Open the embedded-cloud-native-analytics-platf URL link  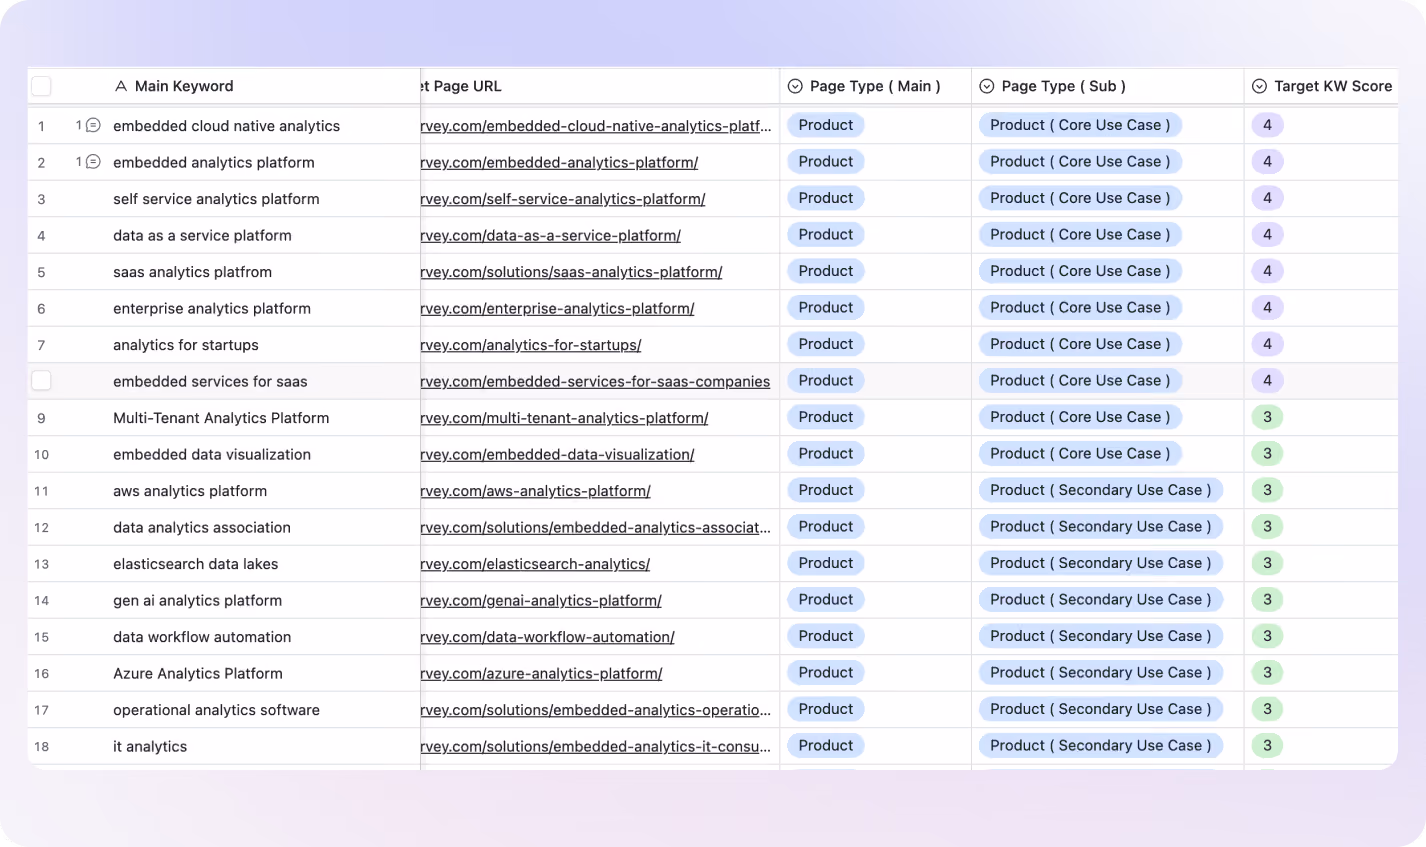(596, 126)
